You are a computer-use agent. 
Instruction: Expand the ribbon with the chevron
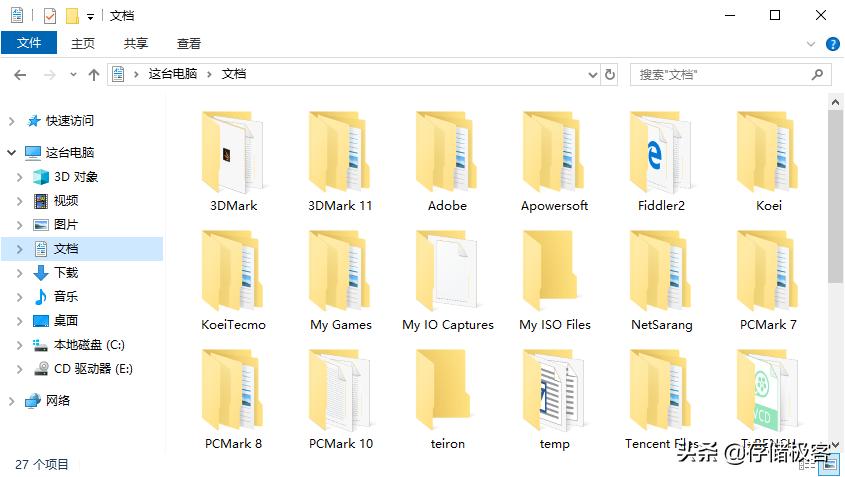[811, 44]
